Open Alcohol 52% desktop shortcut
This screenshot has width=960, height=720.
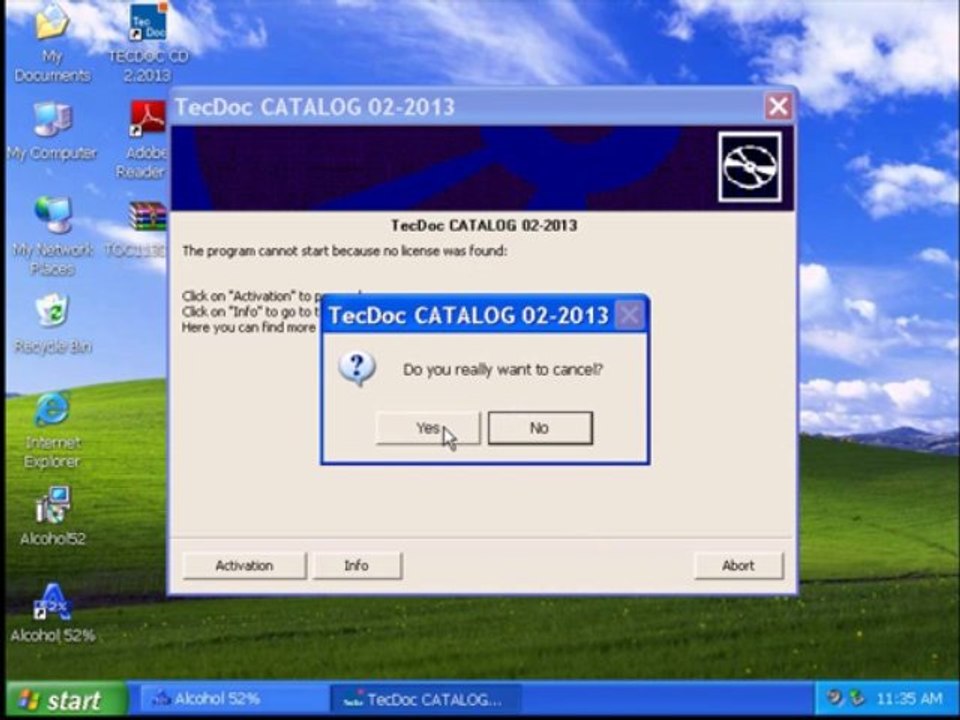53,612
